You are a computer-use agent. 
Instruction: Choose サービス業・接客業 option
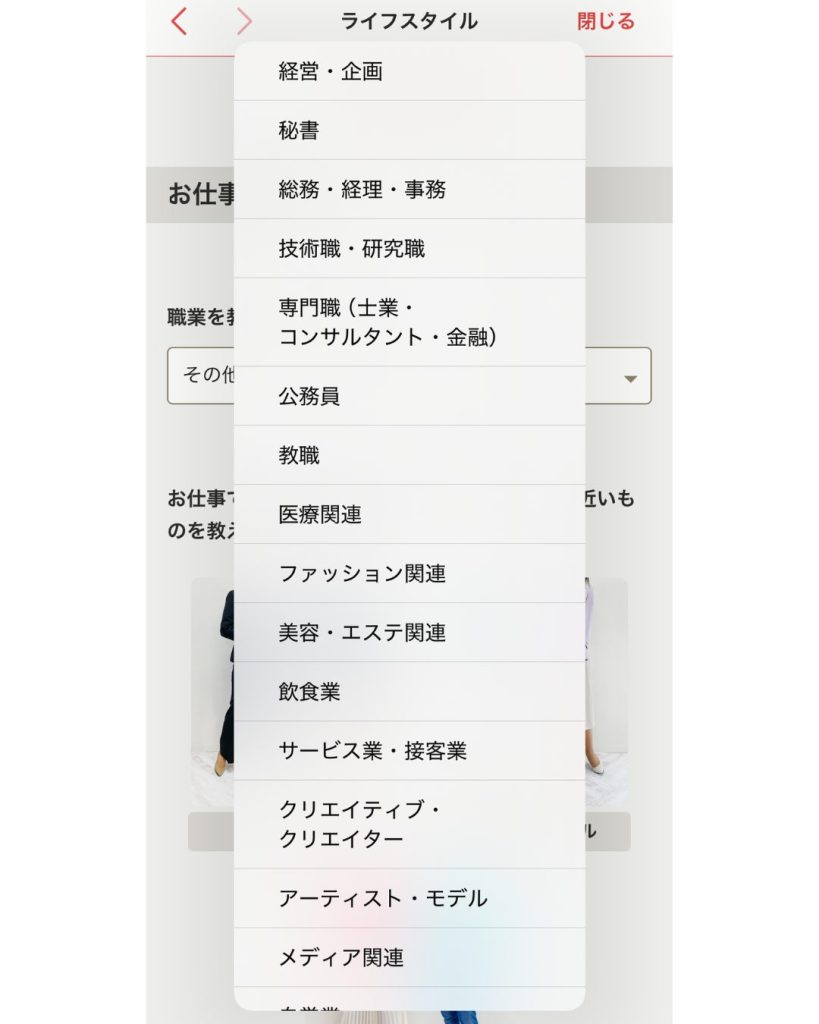click(x=409, y=750)
